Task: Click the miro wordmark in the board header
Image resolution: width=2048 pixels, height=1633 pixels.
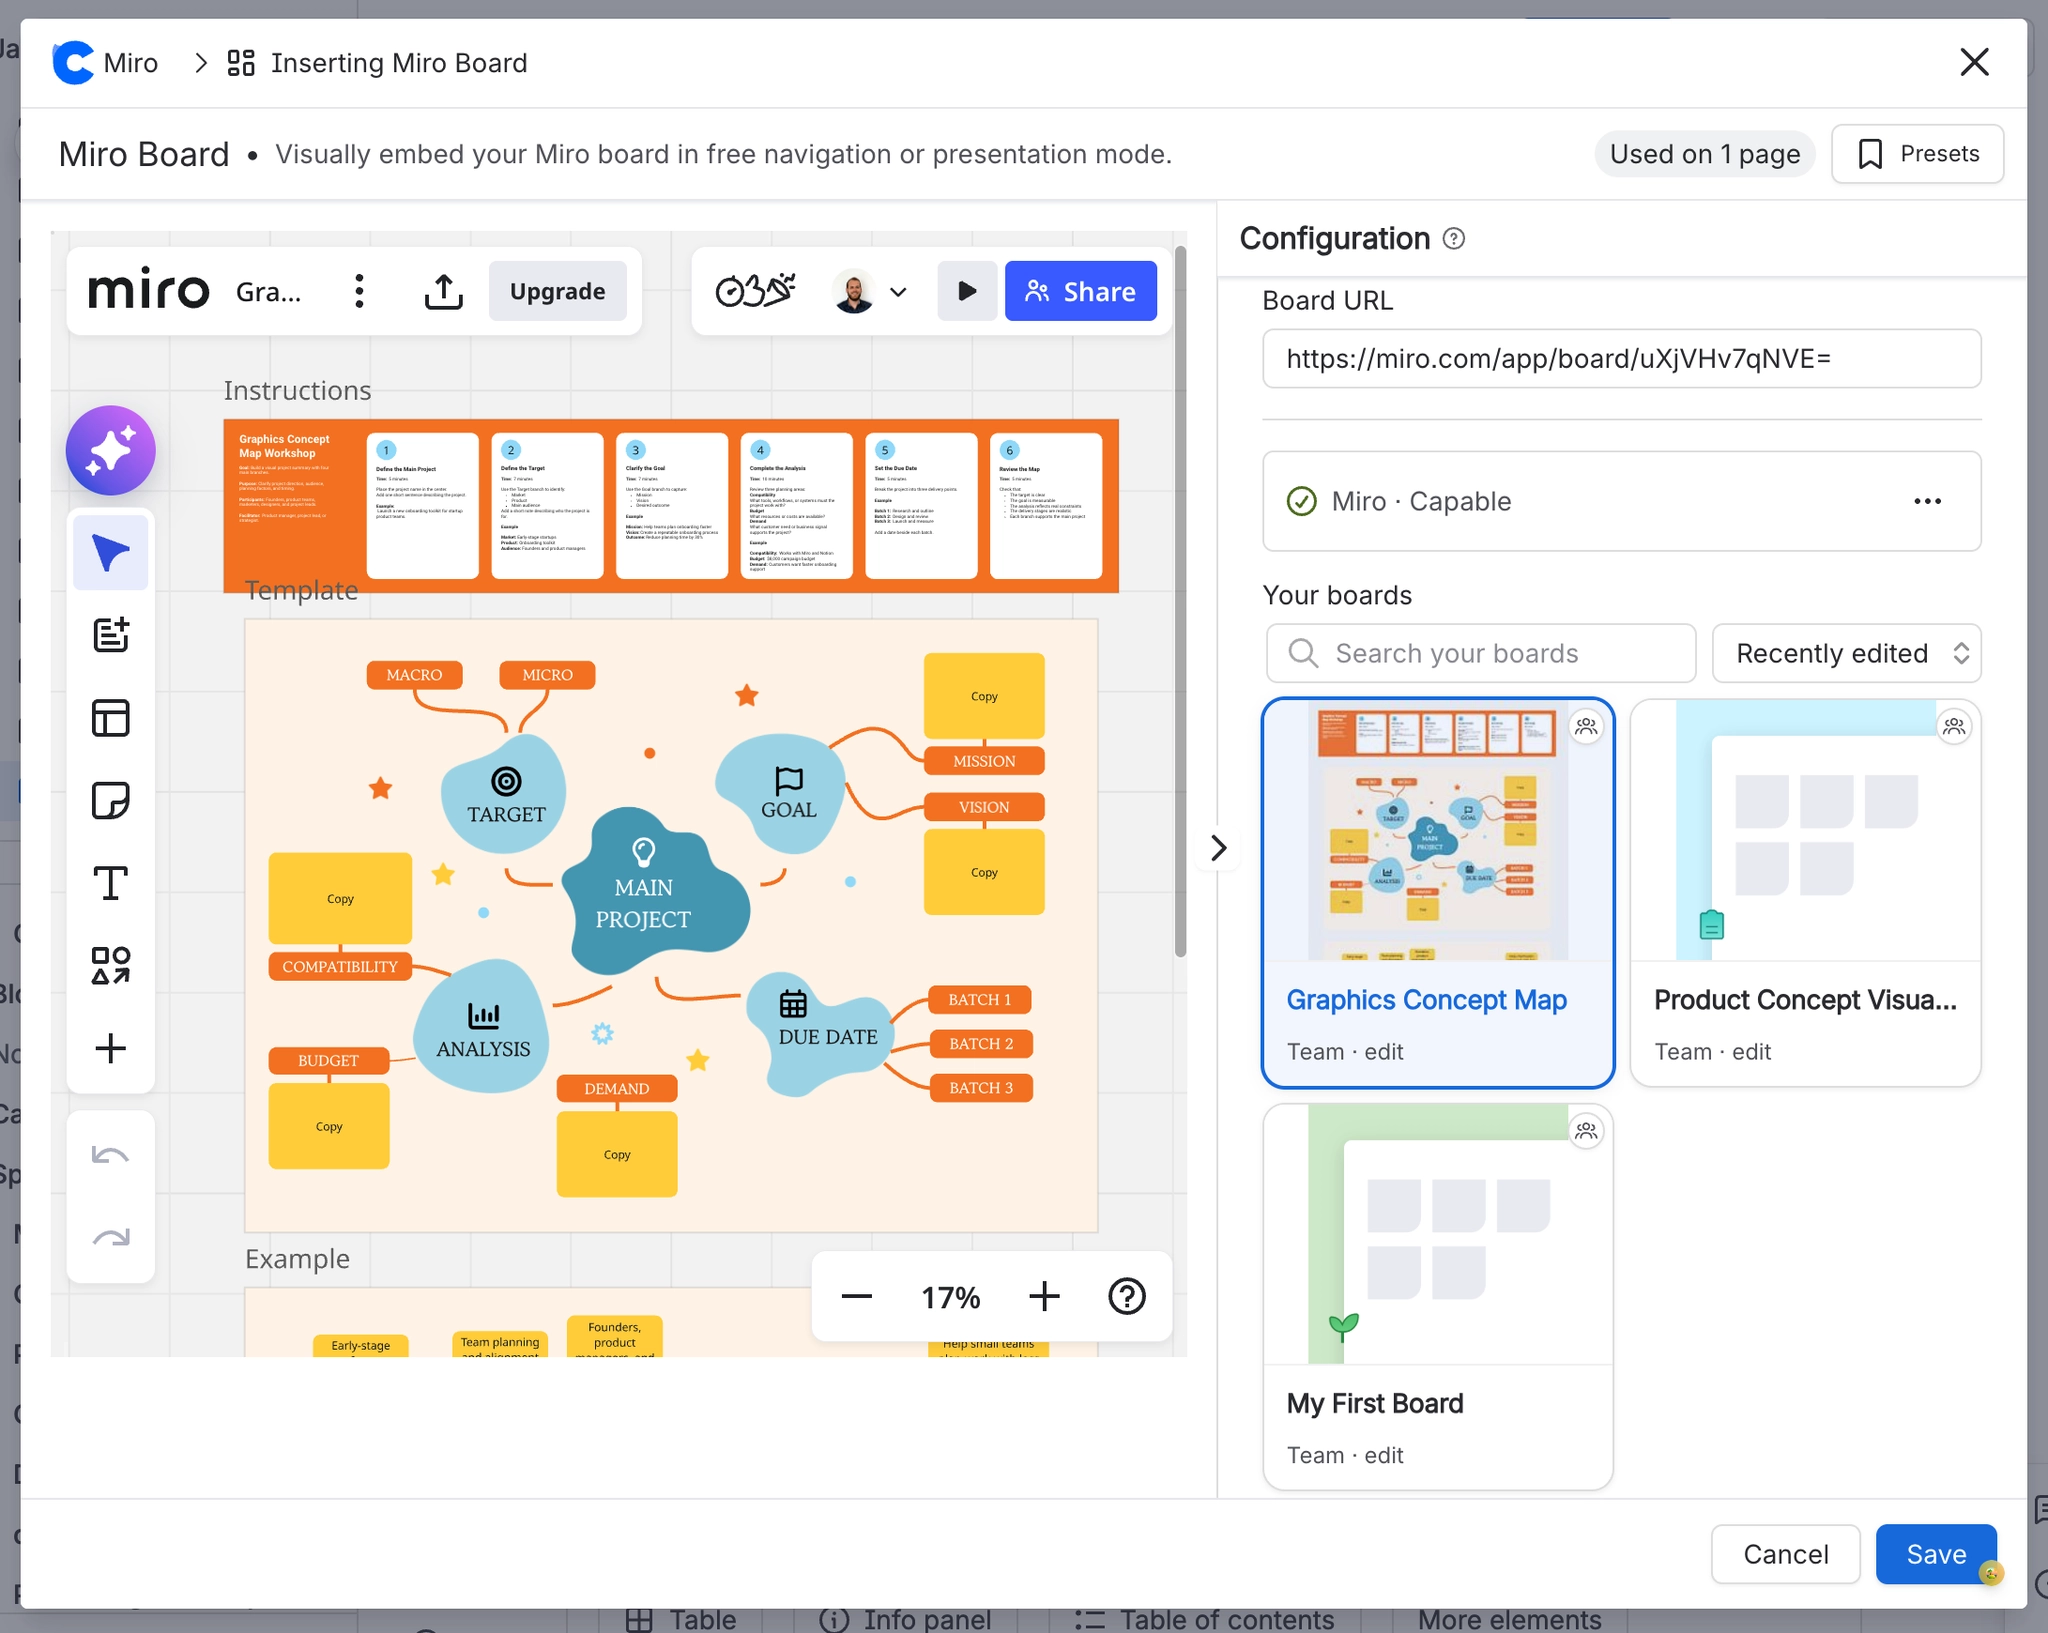Action: click(x=149, y=290)
